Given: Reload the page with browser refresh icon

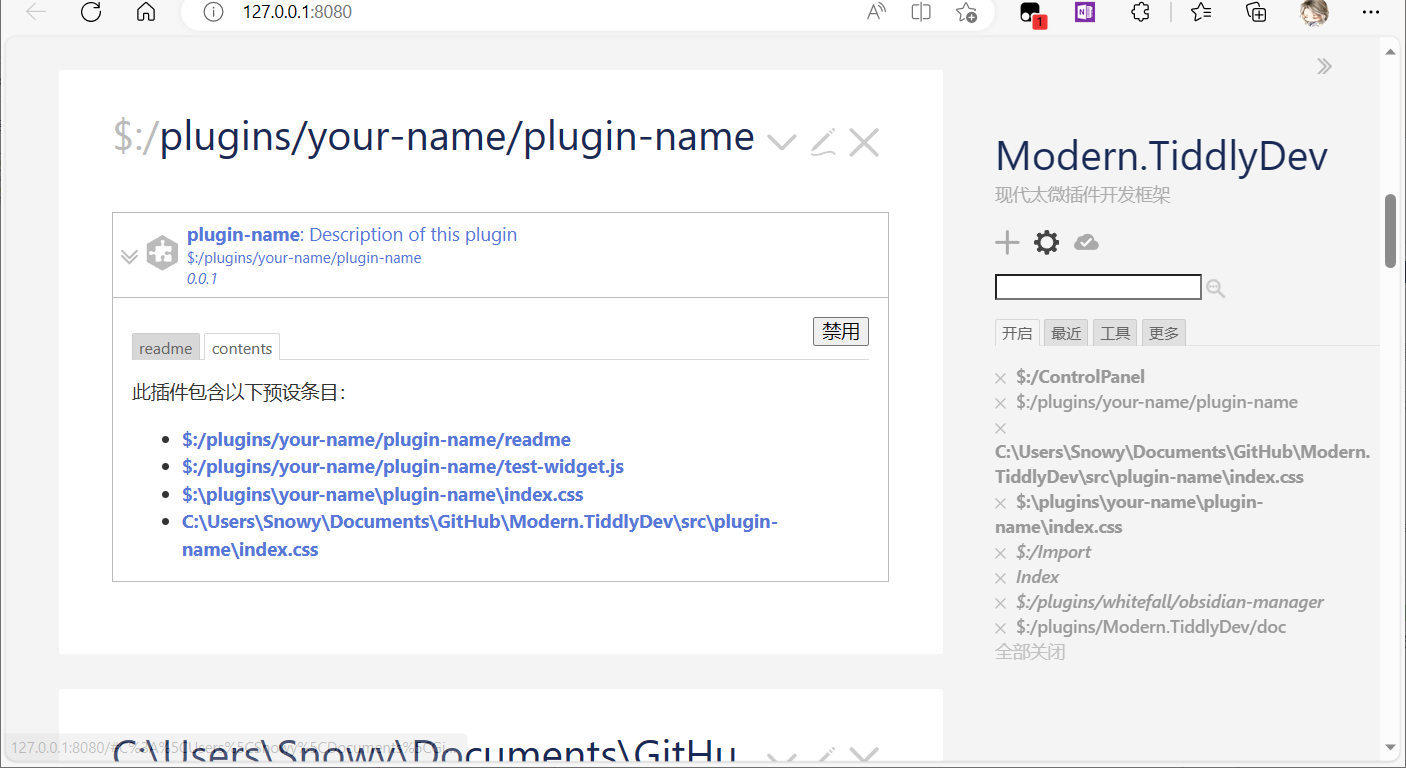Looking at the screenshot, I should click(x=91, y=12).
